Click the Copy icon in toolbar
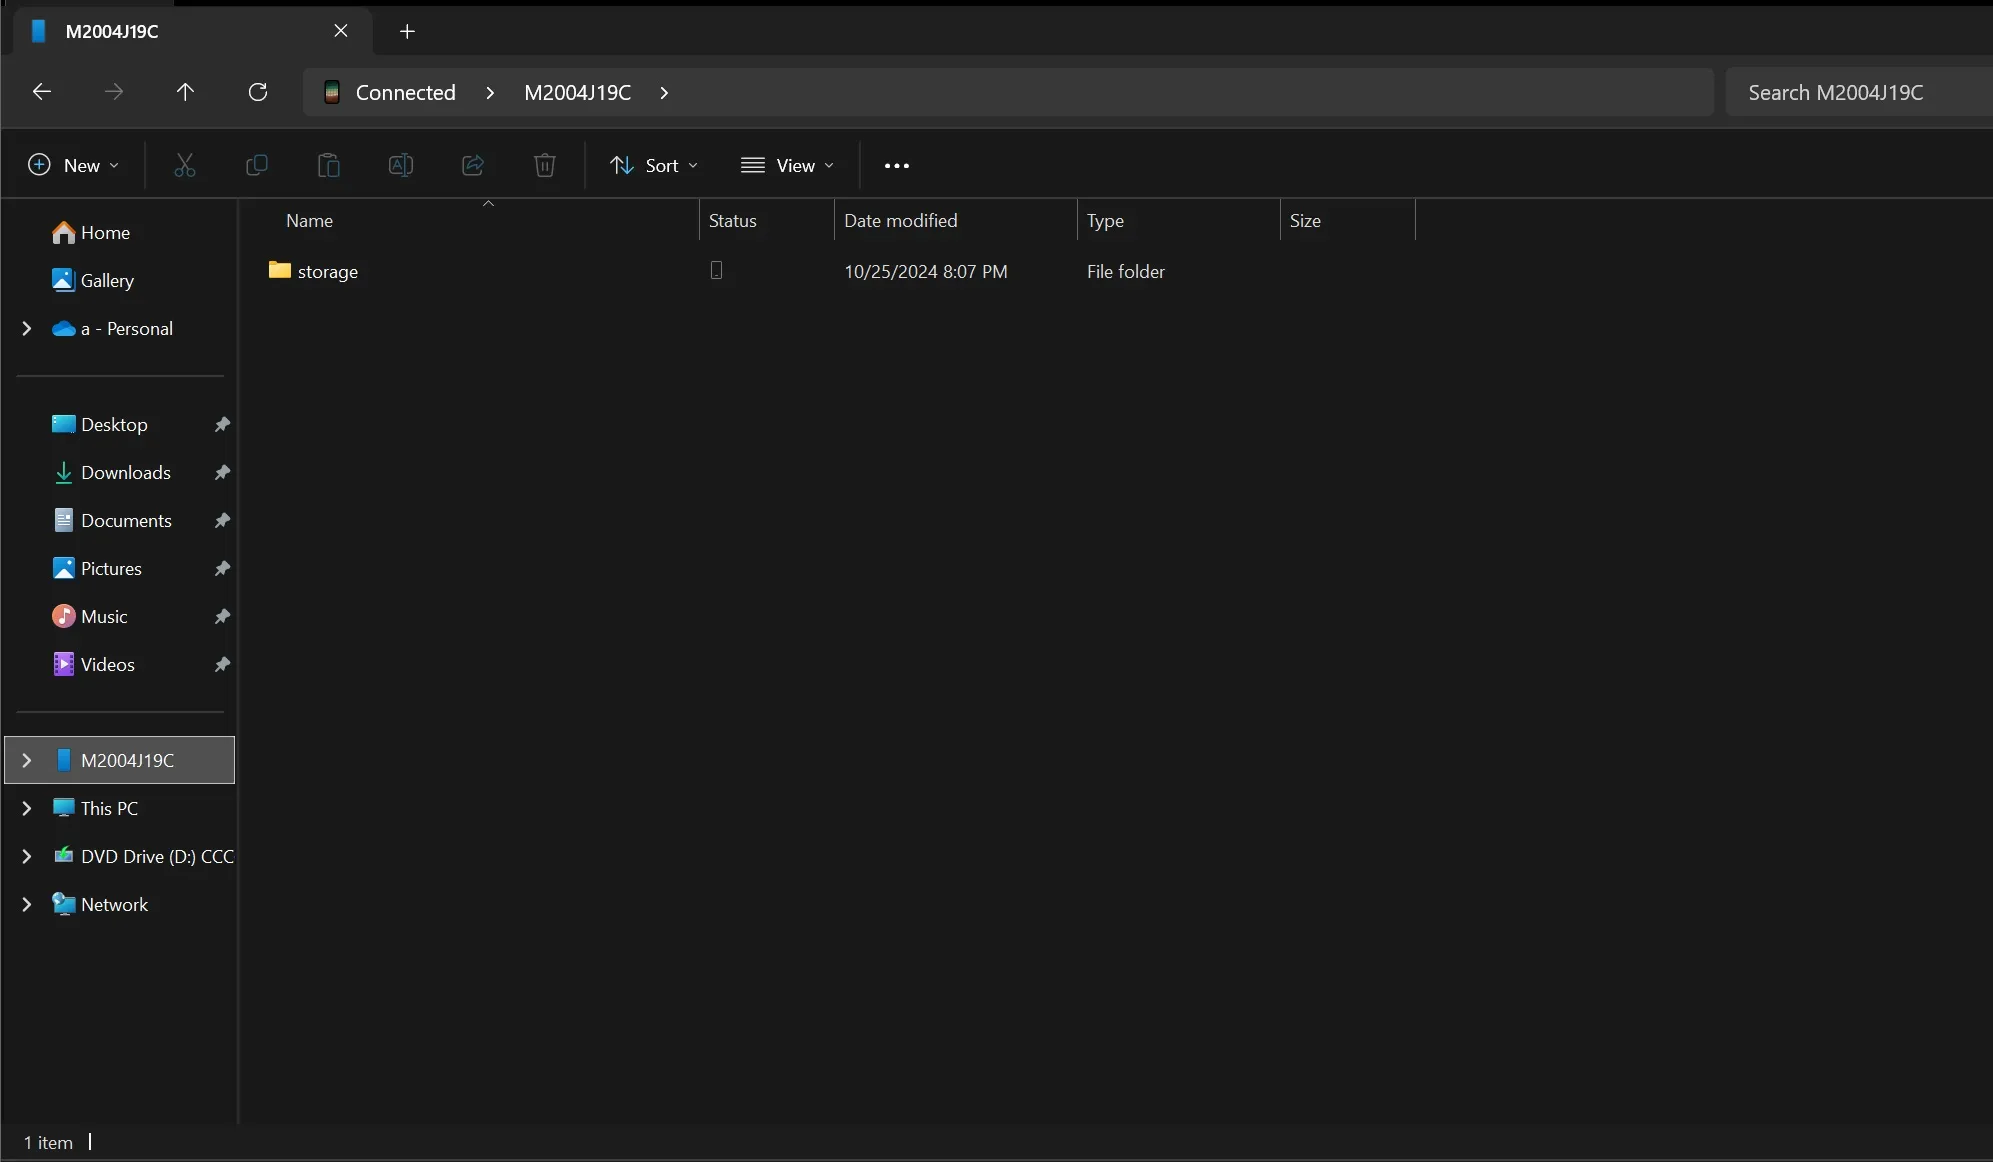1993x1162 pixels. coord(256,165)
